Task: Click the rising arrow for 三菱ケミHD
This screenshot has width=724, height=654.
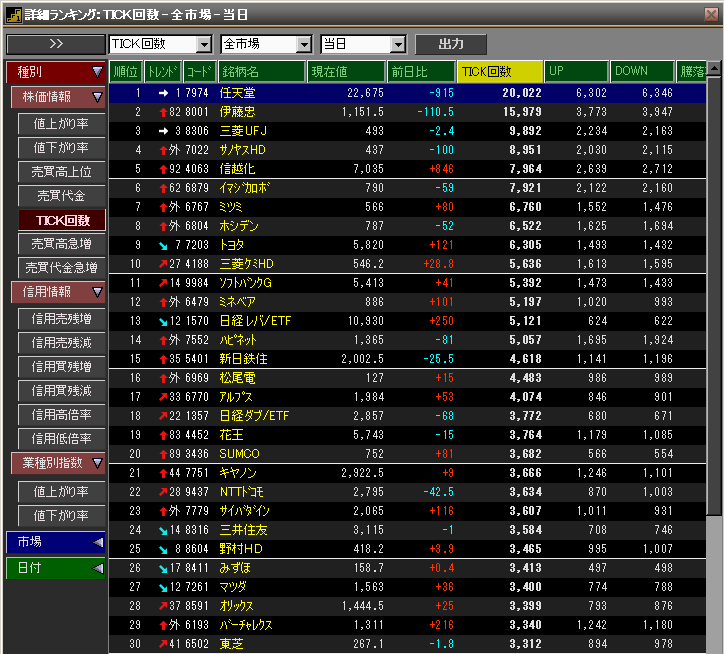Action: pyautogui.click(x=163, y=264)
